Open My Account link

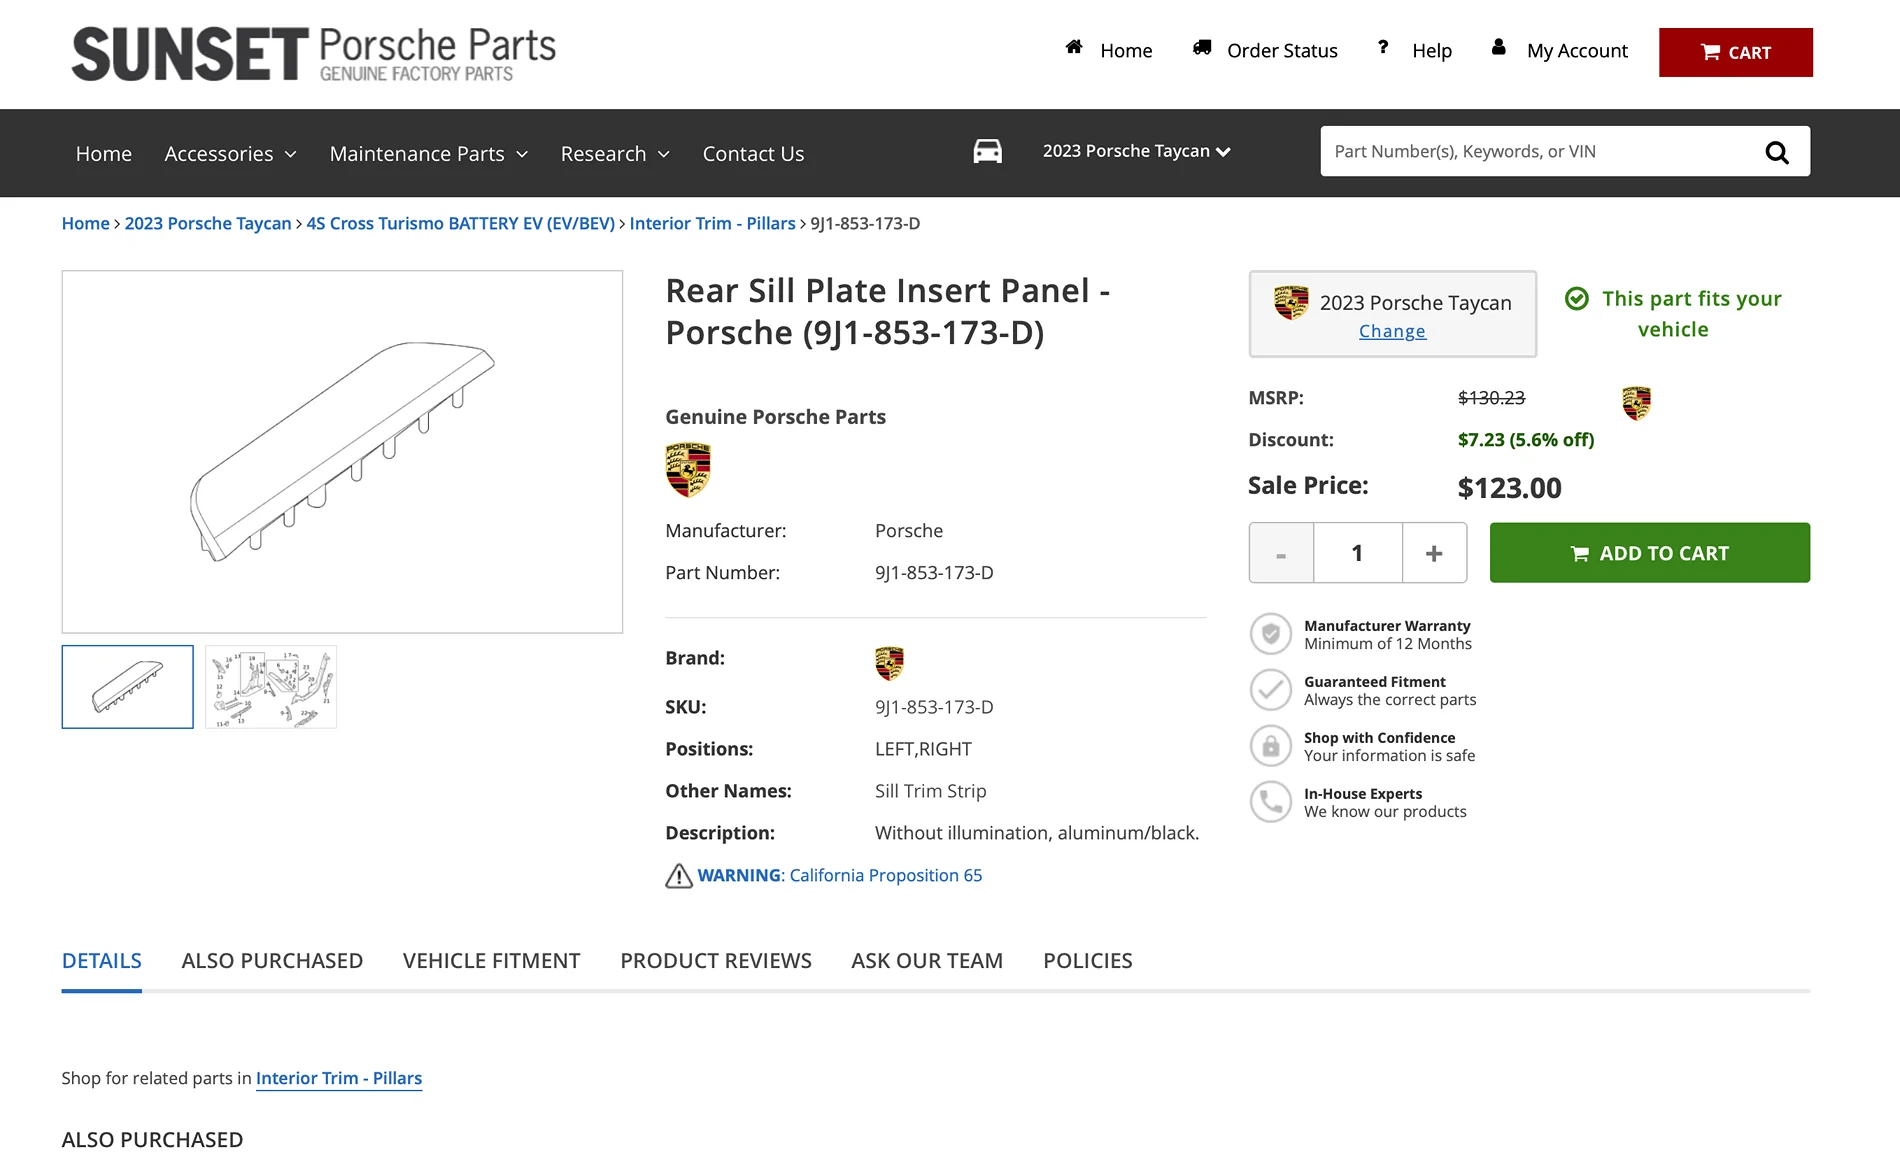pyautogui.click(x=1577, y=50)
